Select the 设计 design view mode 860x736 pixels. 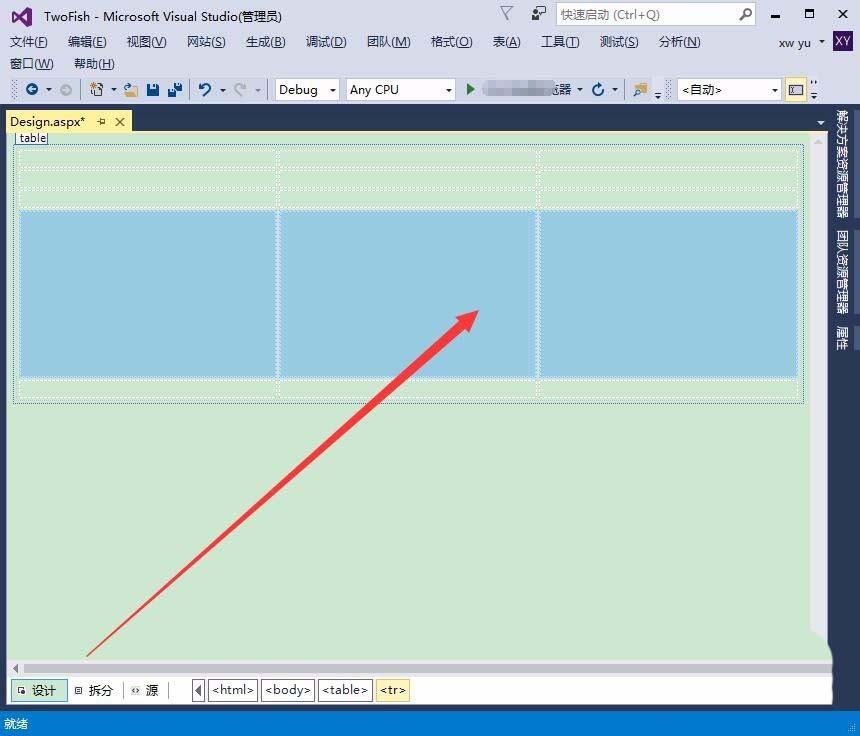pos(39,690)
